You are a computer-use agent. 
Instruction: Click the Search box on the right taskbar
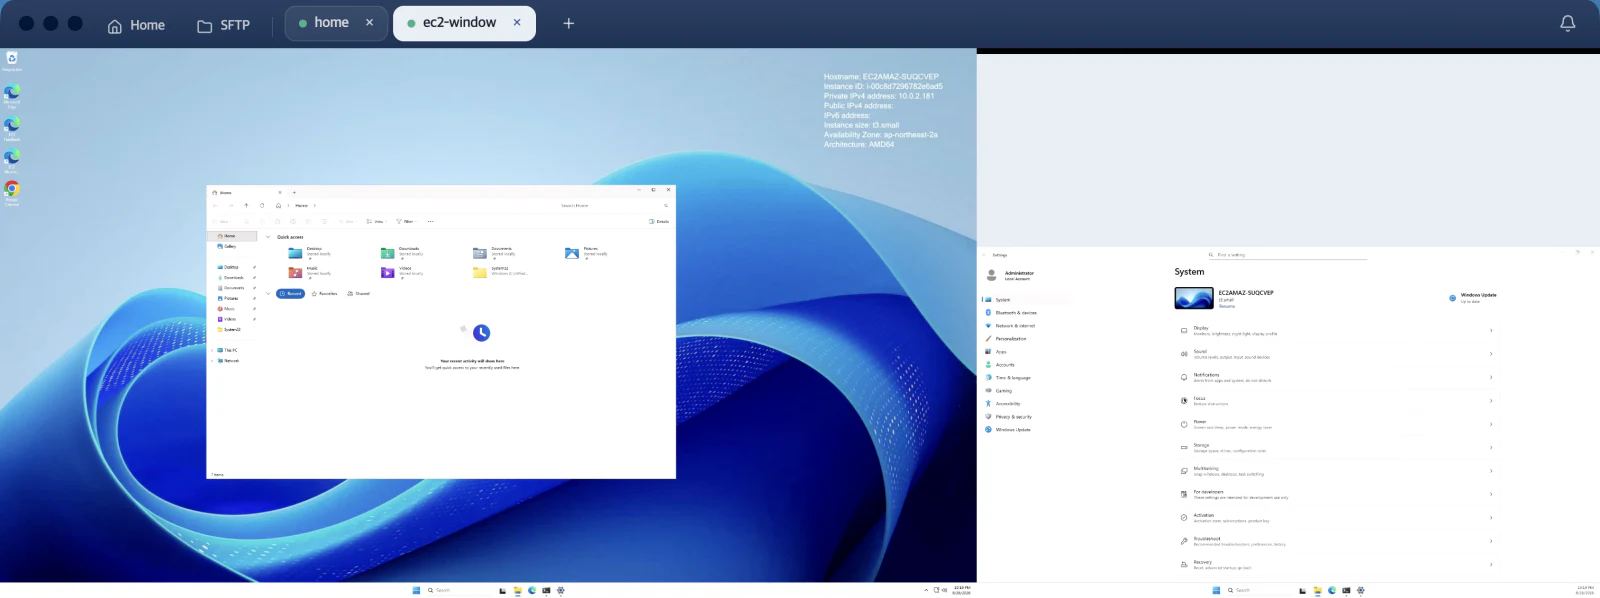[x=1258, y=590]
